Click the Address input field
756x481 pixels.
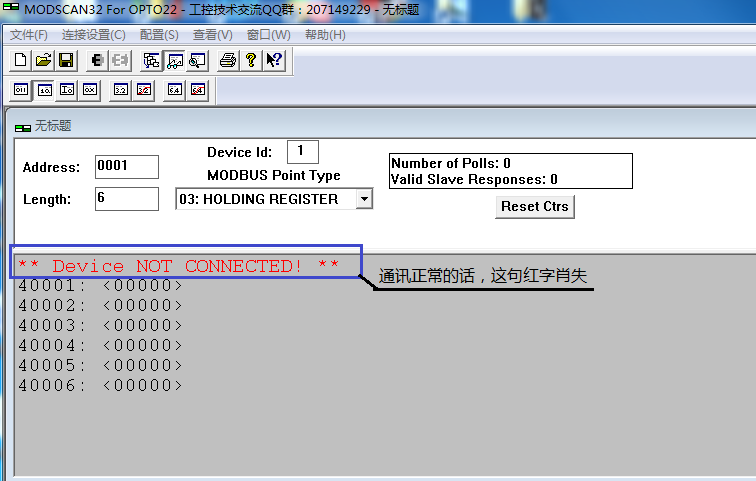tap(126, 167)
